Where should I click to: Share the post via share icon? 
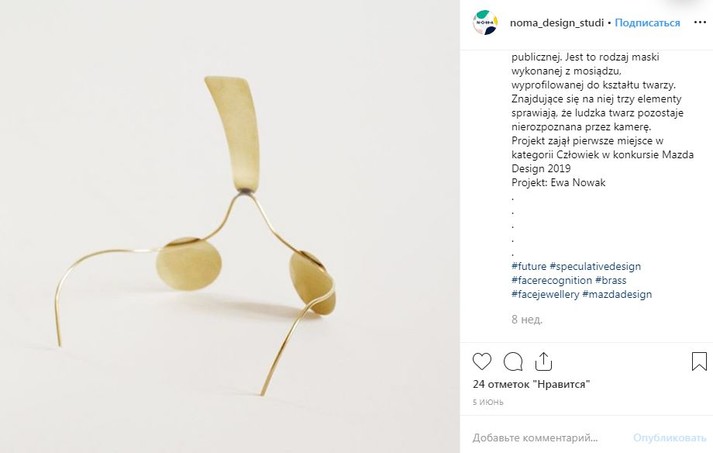[x=543, y=362]
